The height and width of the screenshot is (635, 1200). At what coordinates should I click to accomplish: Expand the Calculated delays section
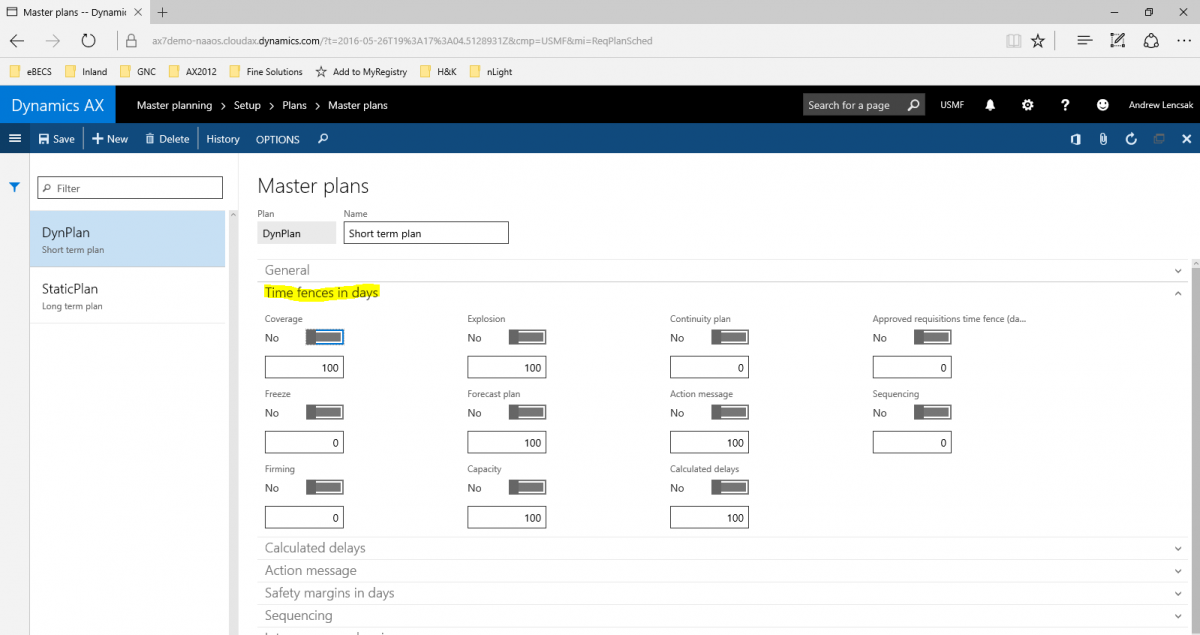[722, 548]
